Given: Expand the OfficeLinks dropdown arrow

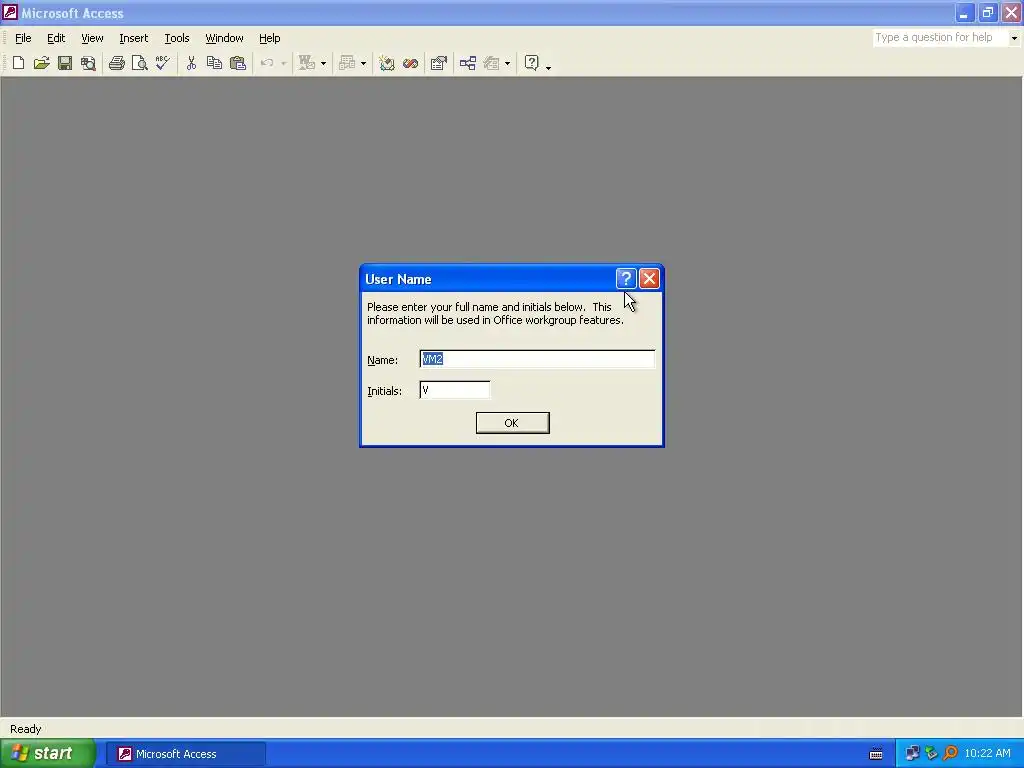Looking at the screenshot, I should coord(323,63).
